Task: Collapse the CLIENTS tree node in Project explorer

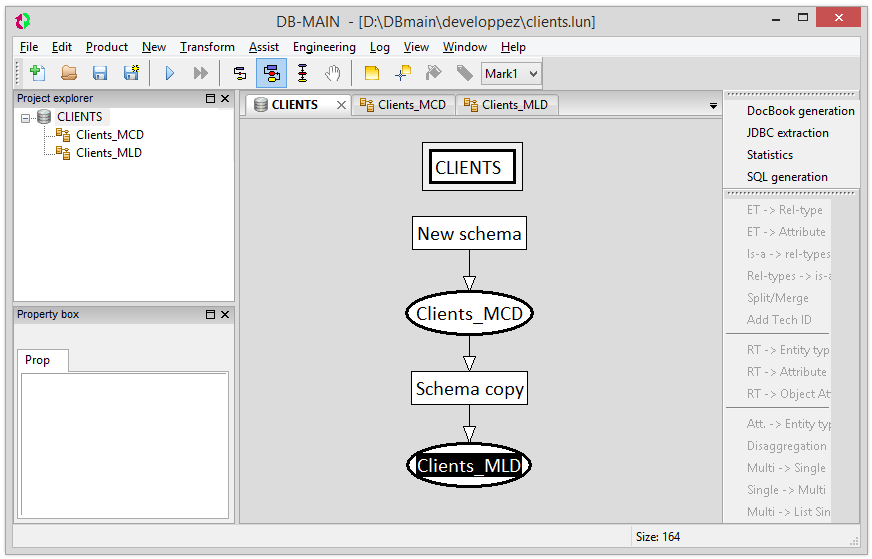Action: coord(26,118)
